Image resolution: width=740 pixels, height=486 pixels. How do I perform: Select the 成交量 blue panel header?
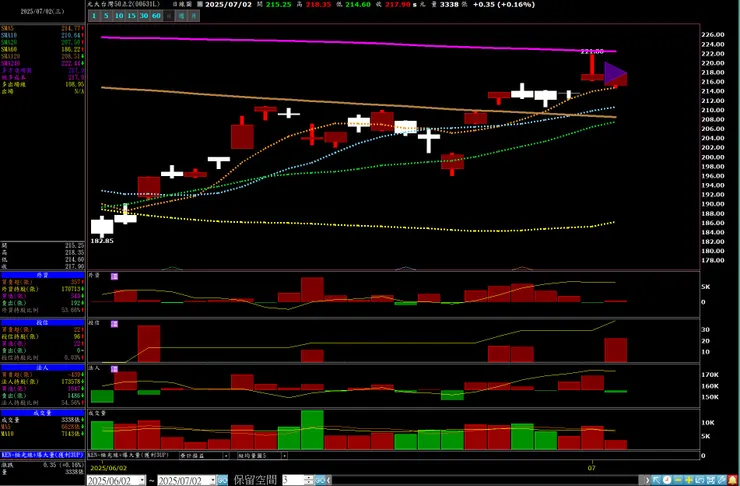pyautogui.click(x=42, y=413)
